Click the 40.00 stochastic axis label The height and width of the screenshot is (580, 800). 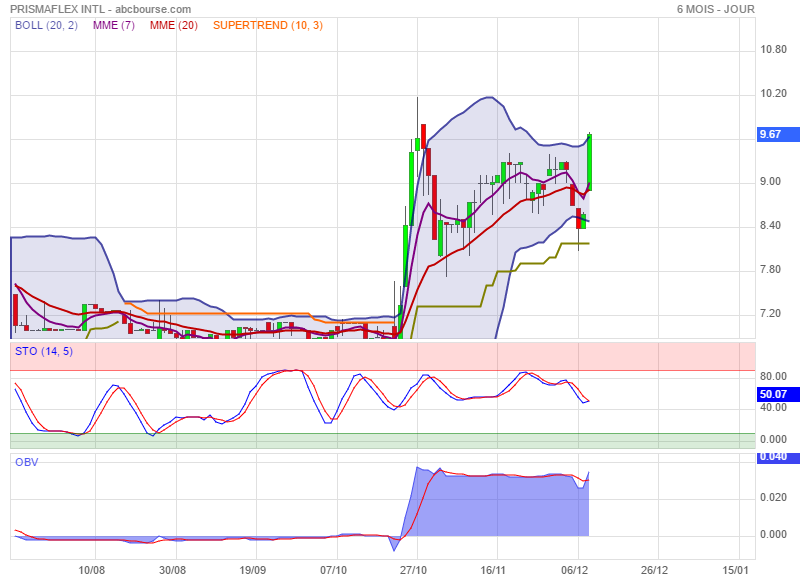(x=773, y=408)
